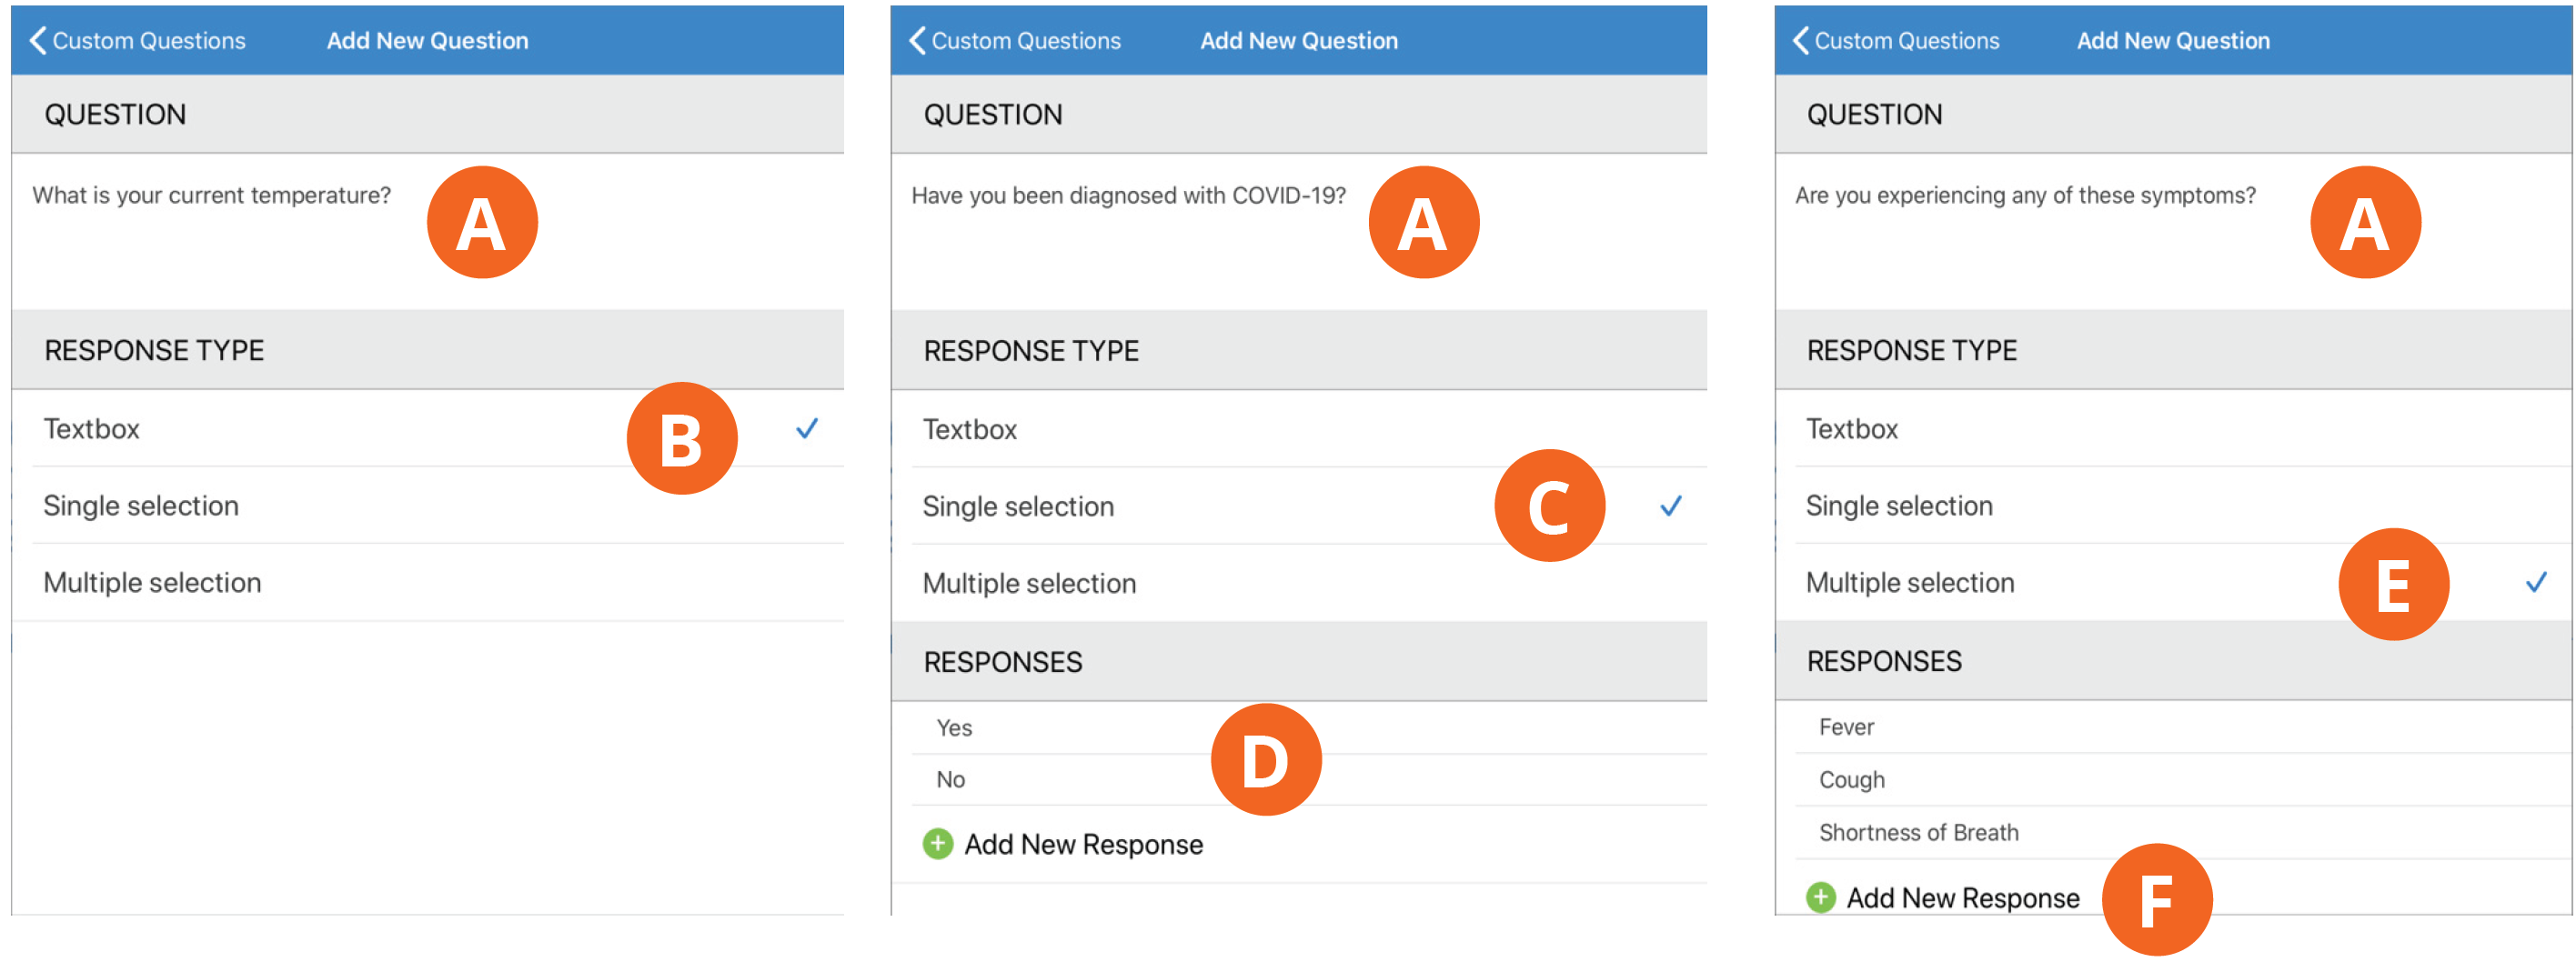Click Add New Response under symptom list

pyautogui.click(x=1962, y=898)
